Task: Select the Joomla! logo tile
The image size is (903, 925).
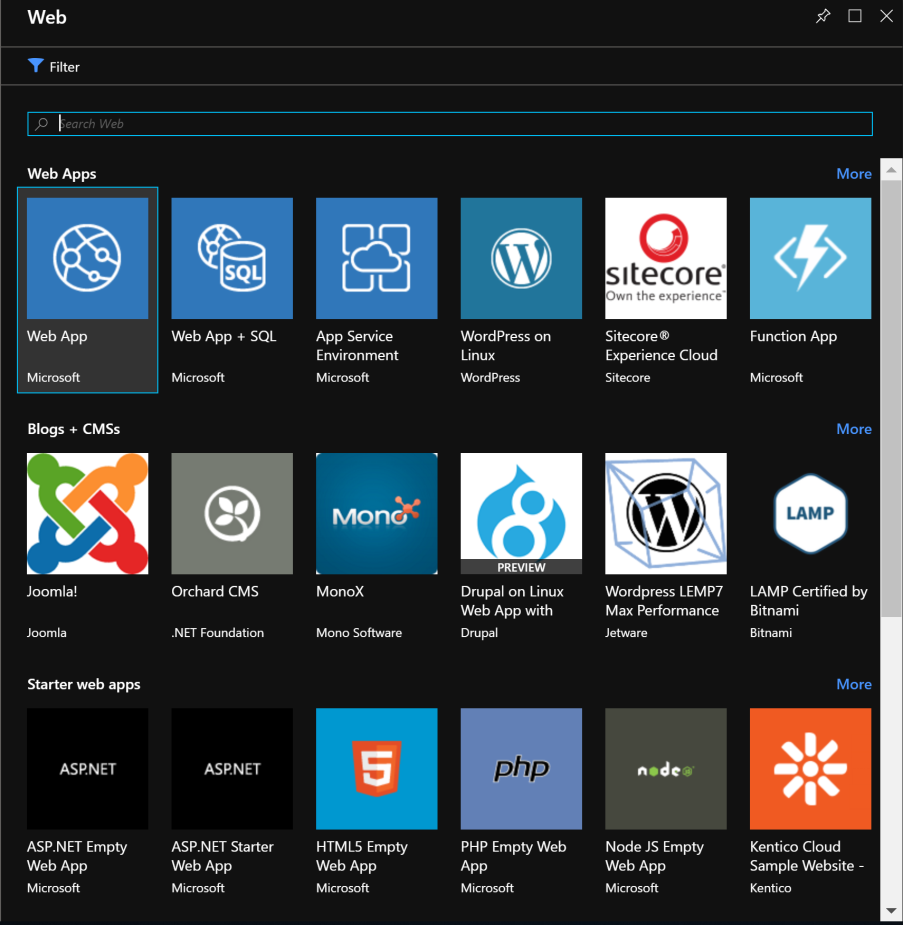Action: (87, 514)
